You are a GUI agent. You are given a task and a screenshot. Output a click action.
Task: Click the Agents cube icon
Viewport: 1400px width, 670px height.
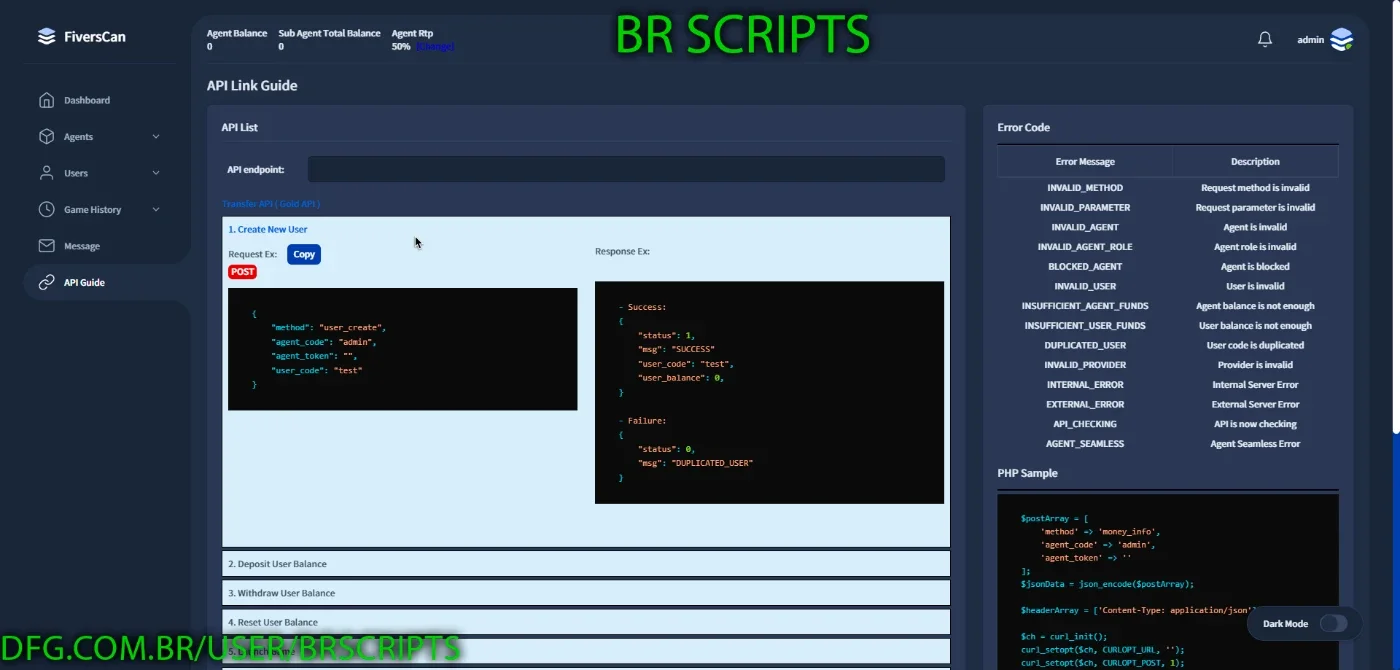coord(46,136)
